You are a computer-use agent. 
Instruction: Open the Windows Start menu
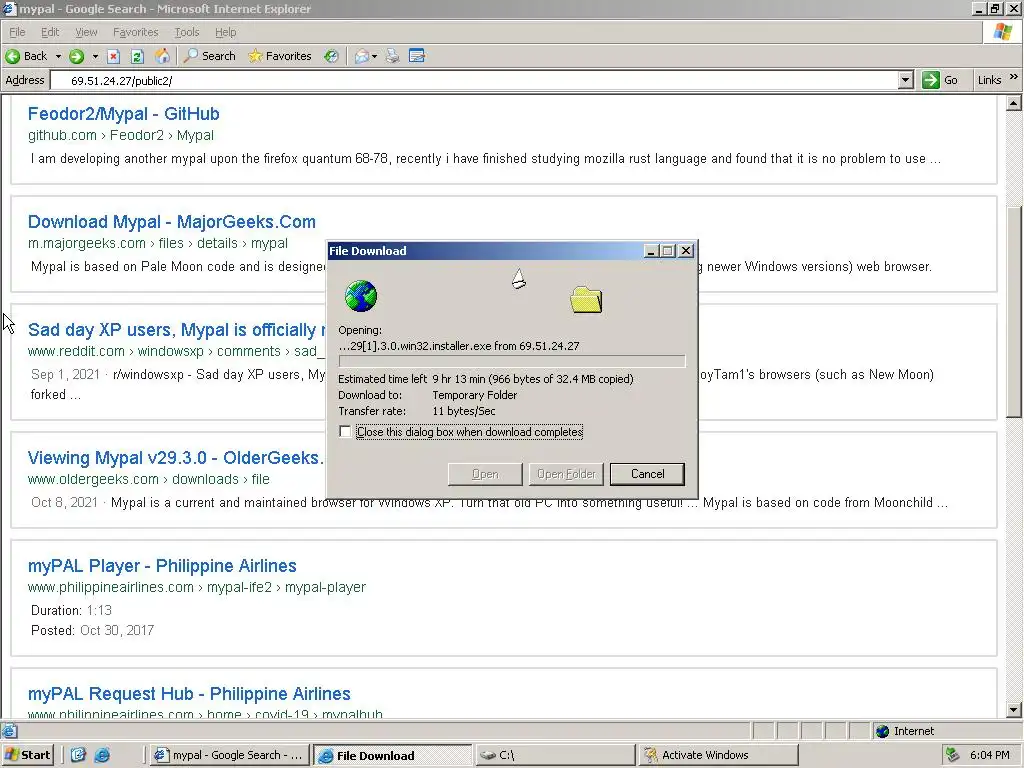click(x=28, y=755)
